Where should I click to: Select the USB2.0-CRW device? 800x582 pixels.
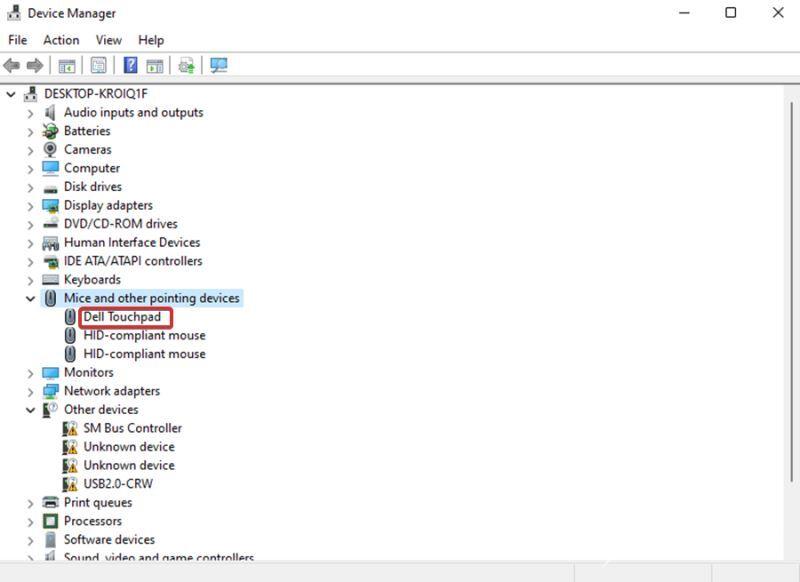pyautogui.click(x=118, y=484)
